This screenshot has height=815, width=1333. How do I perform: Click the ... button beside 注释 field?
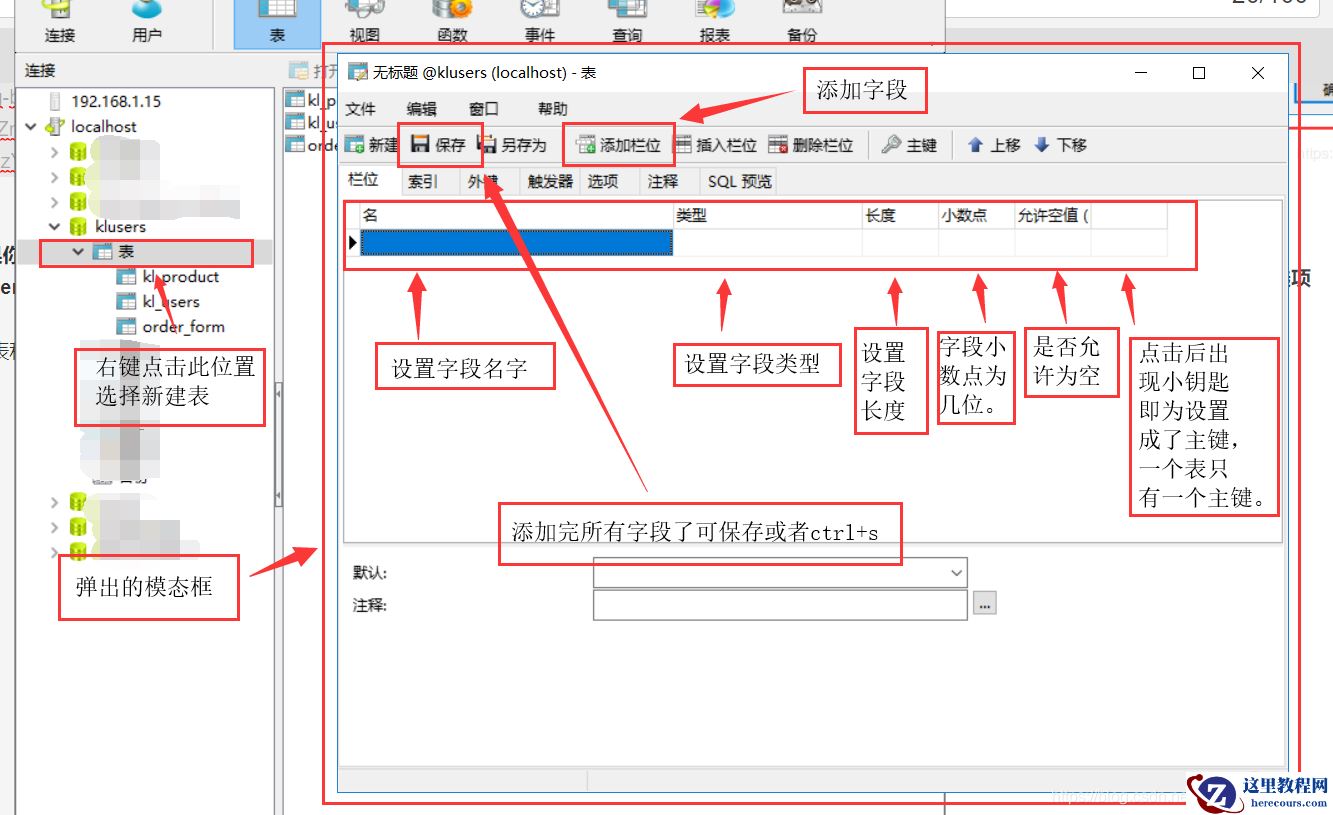pyautogui.click(x=986, y=604)
